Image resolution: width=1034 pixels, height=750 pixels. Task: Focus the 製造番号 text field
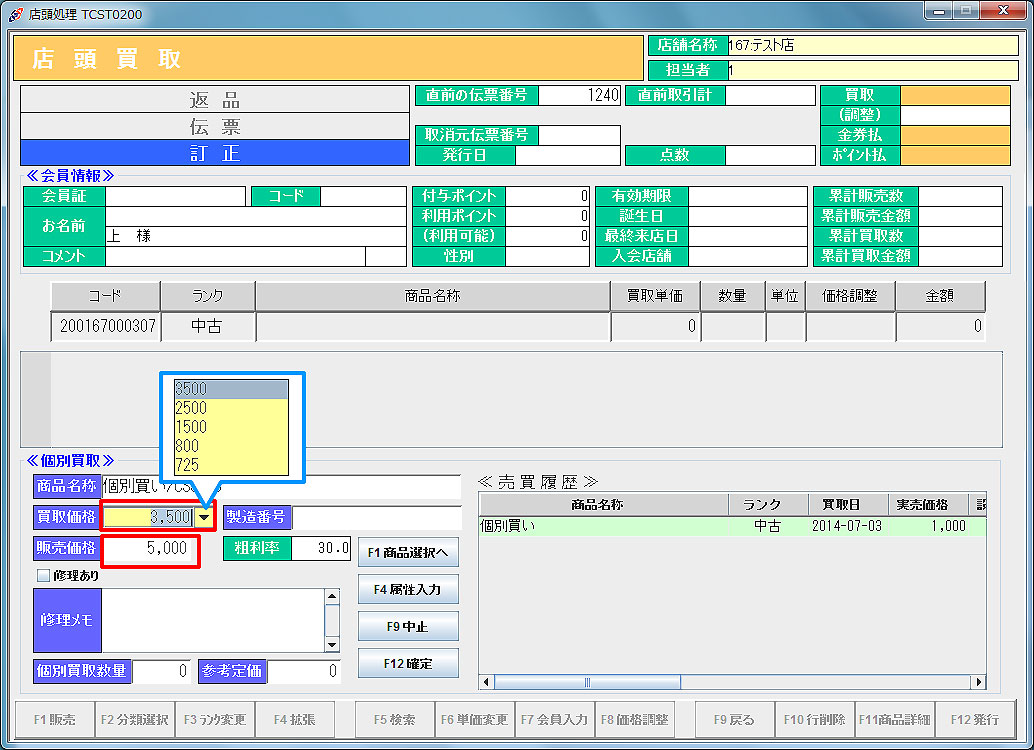click(376, 518)
